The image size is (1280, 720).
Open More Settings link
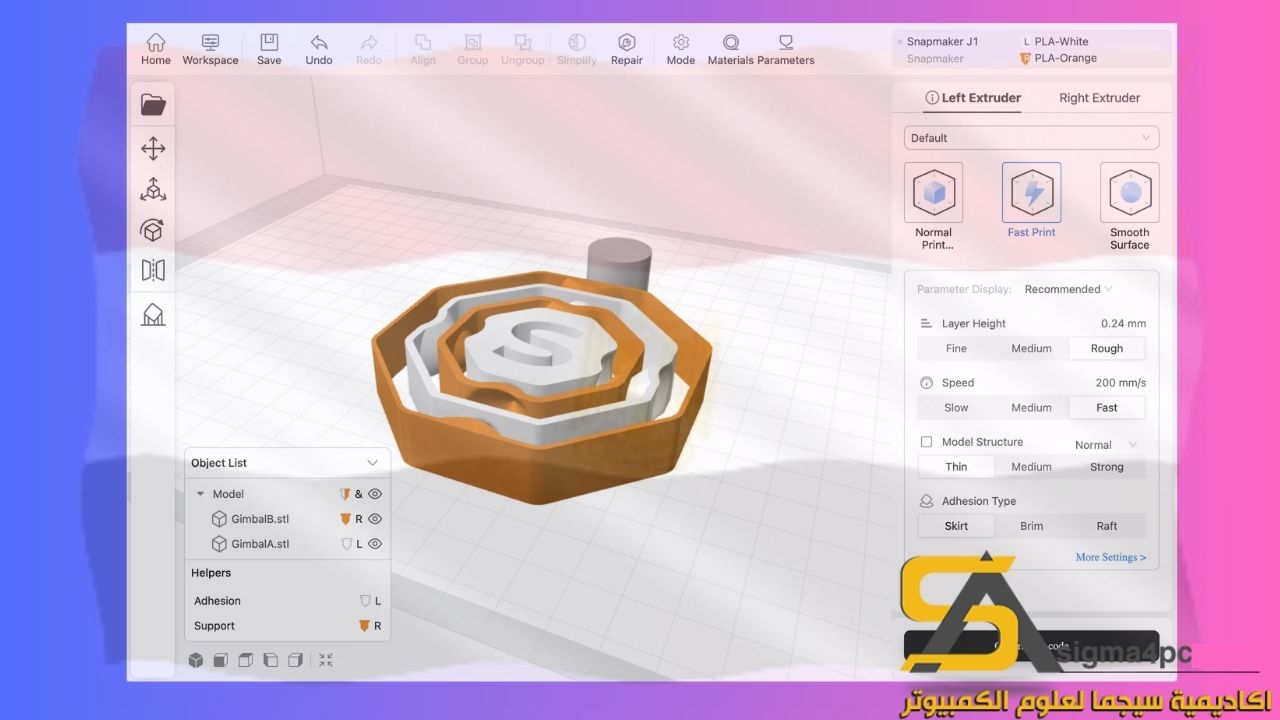[1110, 557]
